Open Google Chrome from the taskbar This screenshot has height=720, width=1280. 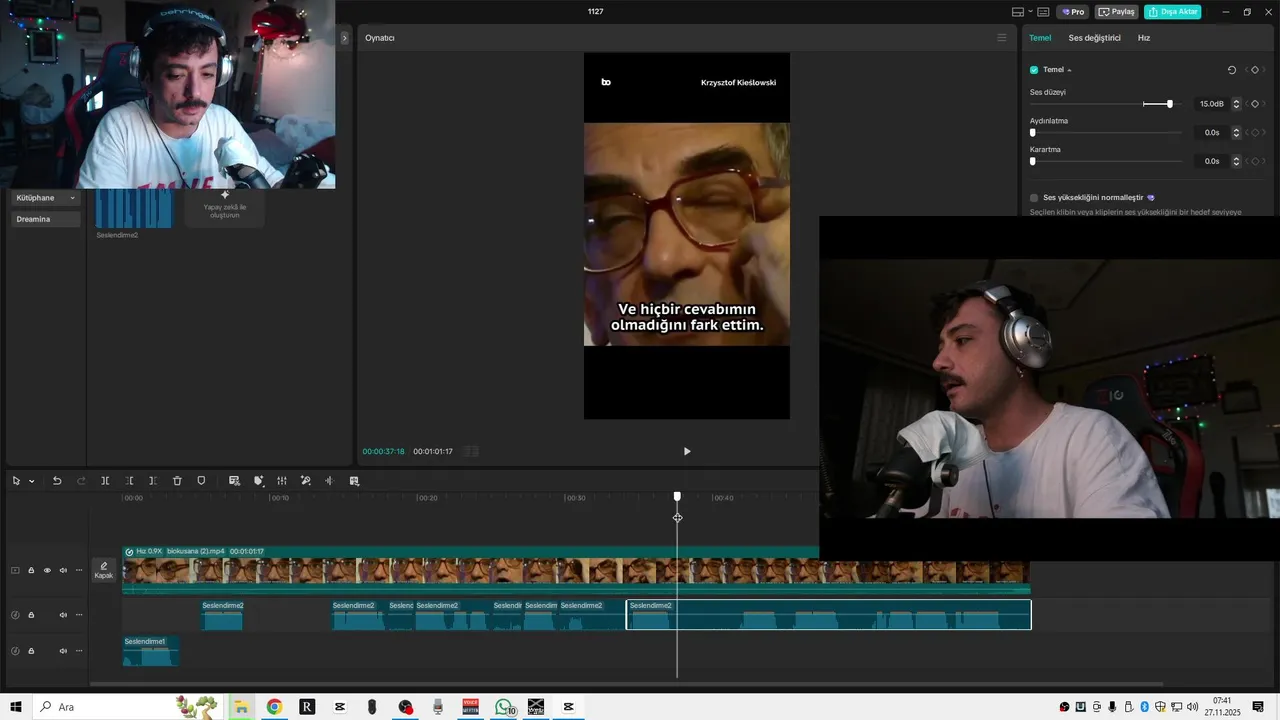coord(274,707)
